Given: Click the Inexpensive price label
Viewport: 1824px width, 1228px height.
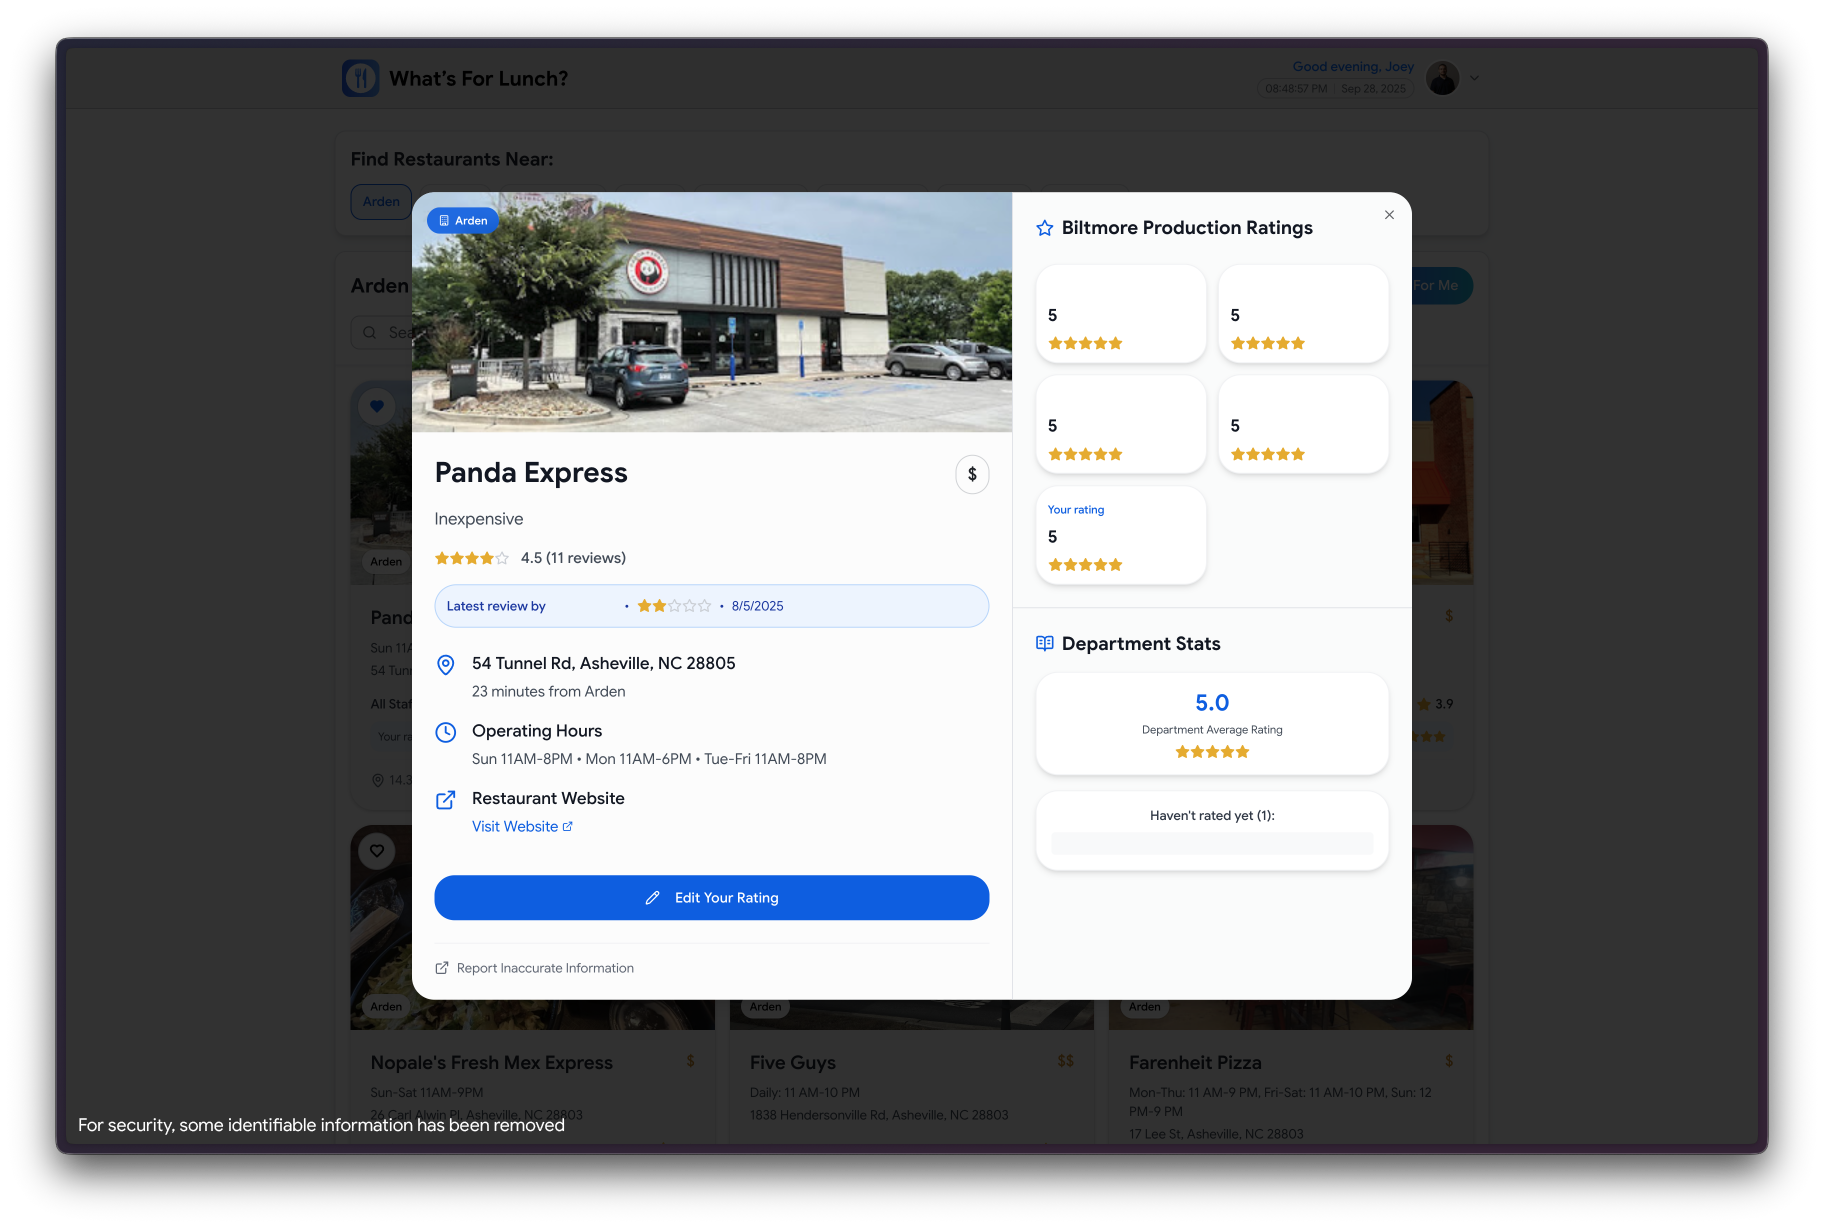Looking at the screenshot, I should click(x=479, y=519).
